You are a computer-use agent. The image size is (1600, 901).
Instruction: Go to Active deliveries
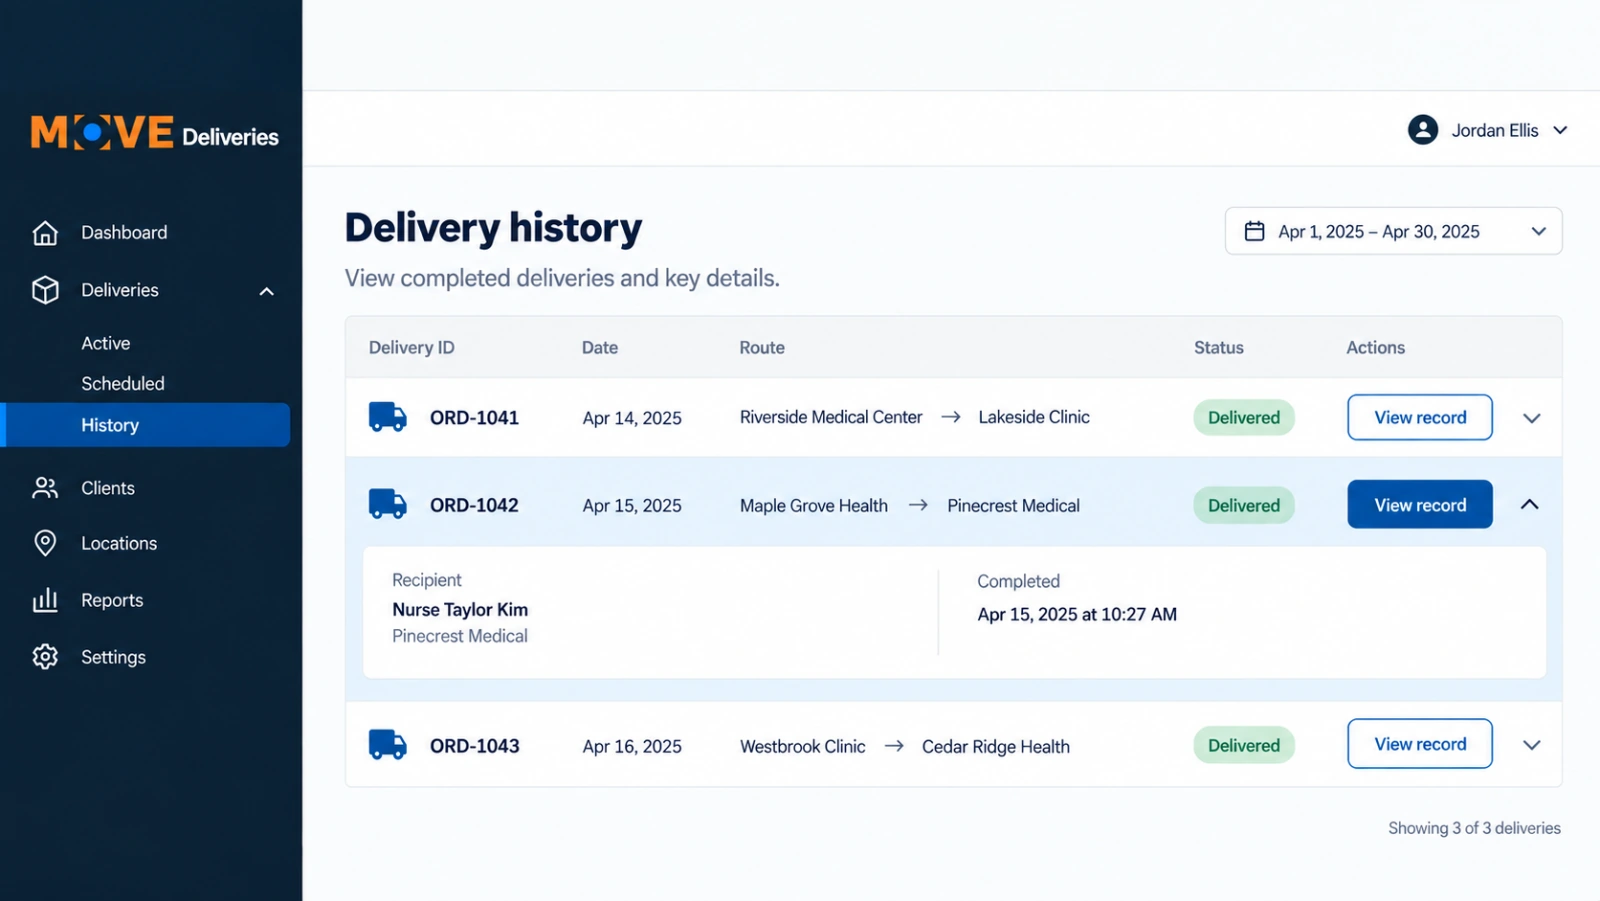[x=106, y=343]
